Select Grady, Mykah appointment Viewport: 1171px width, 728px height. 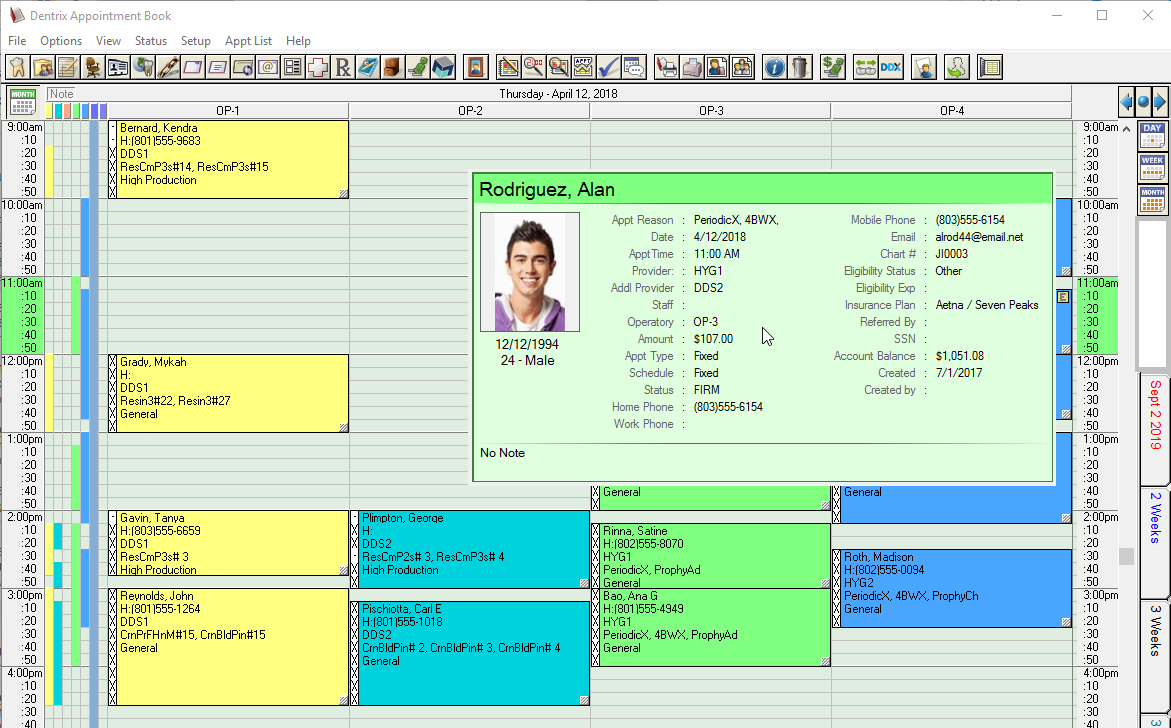pos(229,393)
